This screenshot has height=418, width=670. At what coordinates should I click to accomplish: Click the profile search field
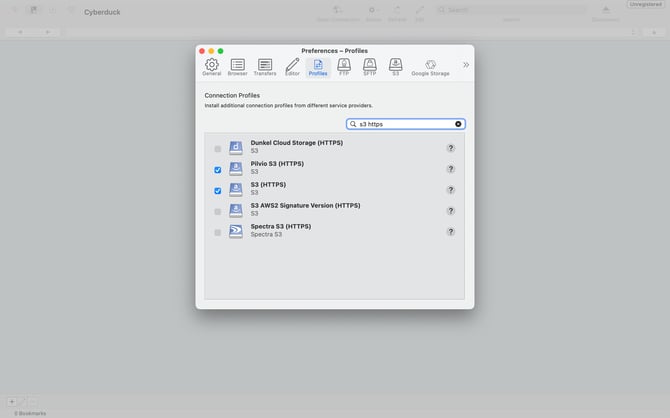406,124
